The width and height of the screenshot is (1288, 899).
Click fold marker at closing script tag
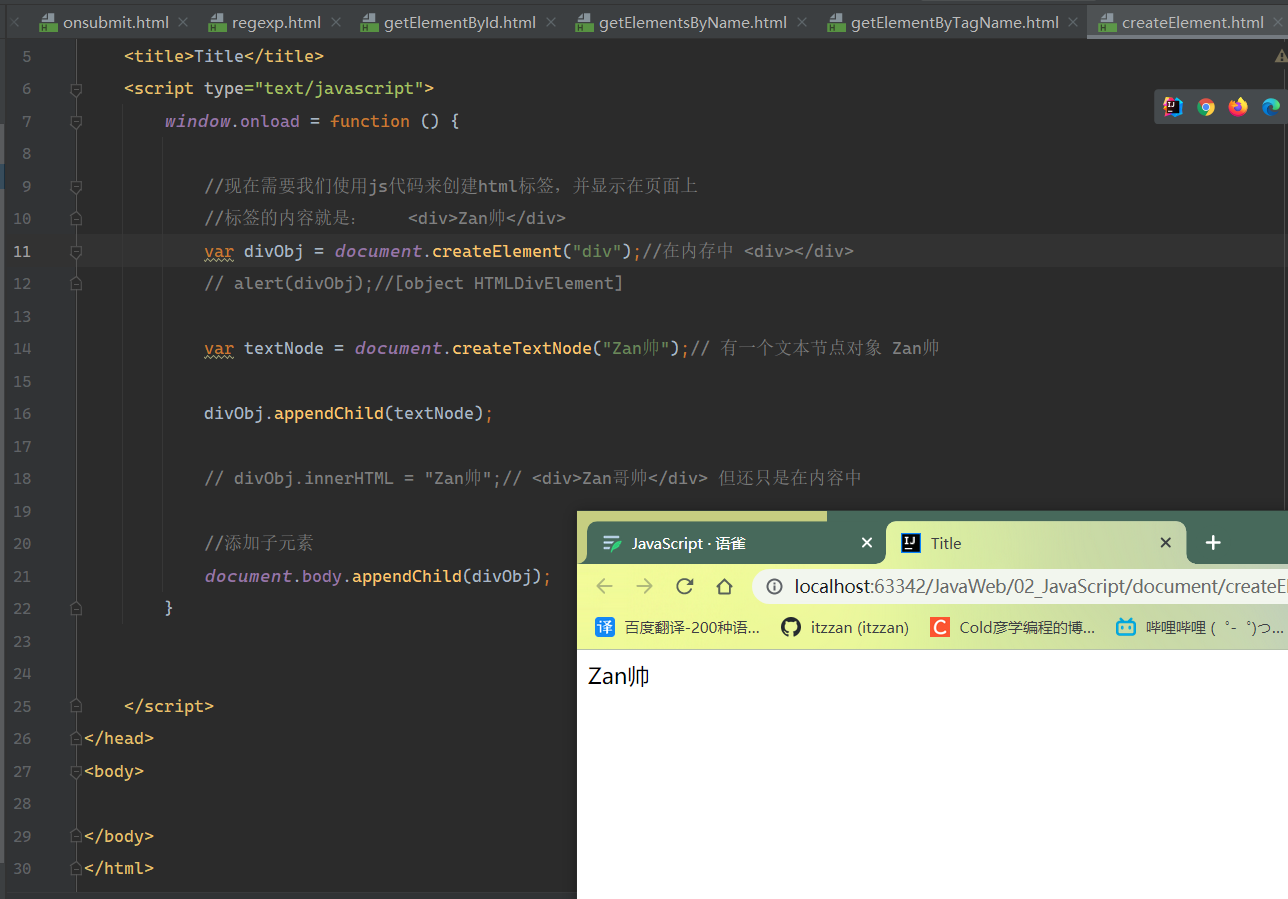[76, 706]
